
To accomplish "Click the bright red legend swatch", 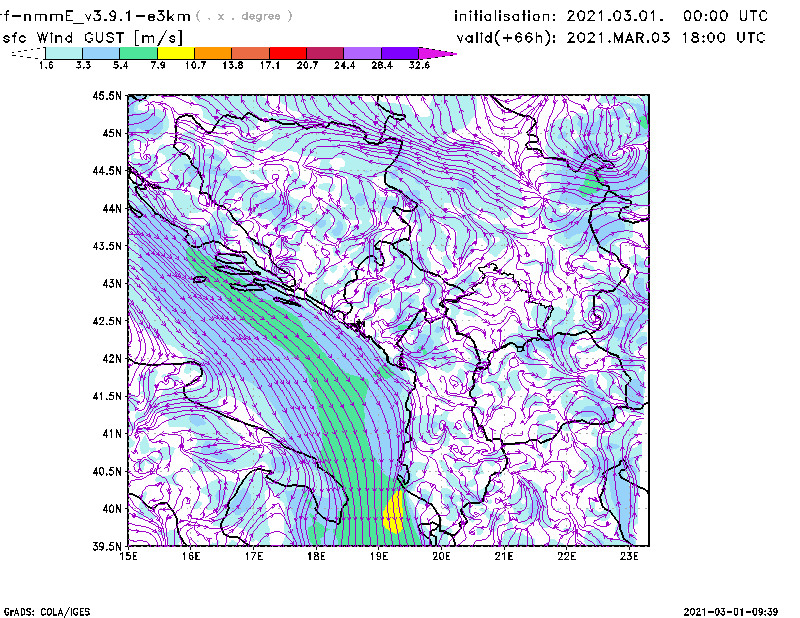I will (288, 53).
